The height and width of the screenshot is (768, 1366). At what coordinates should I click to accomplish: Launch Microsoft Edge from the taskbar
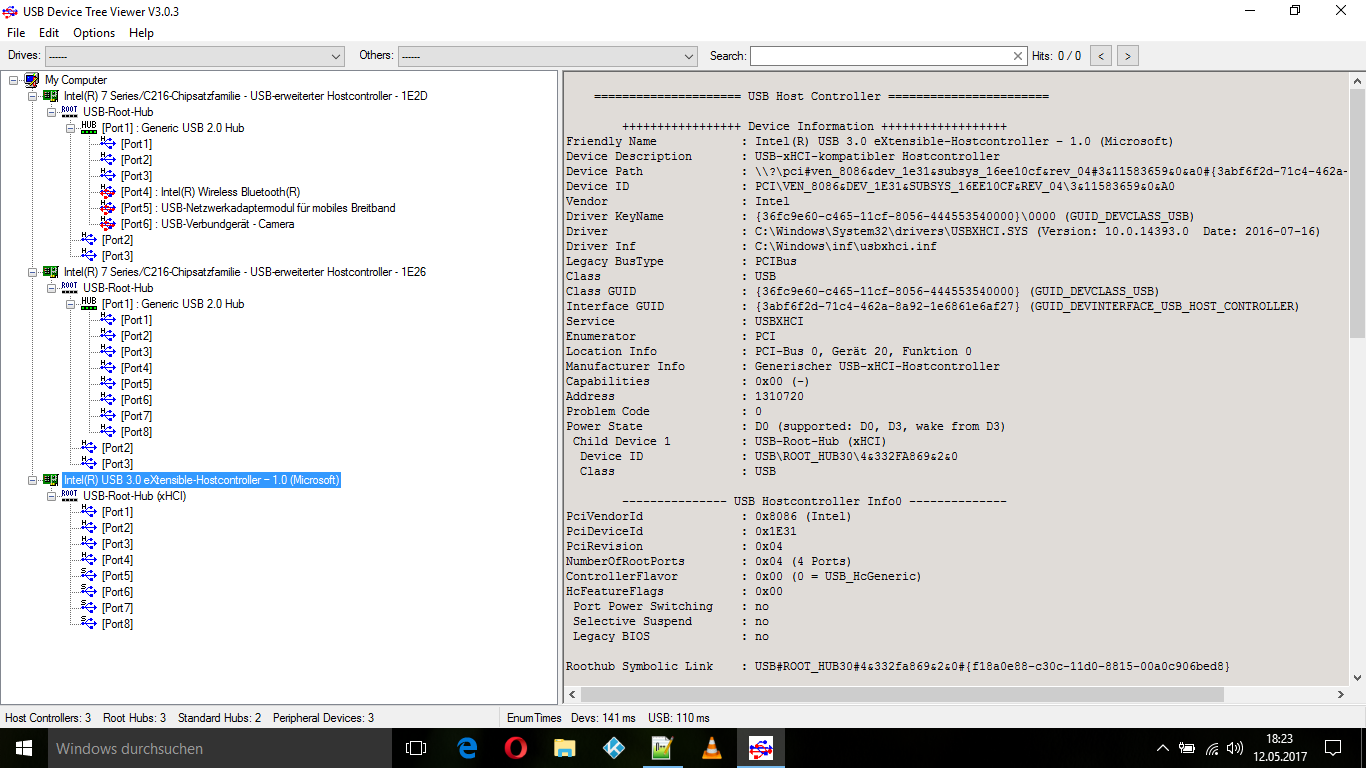click(x=467, y=748)
